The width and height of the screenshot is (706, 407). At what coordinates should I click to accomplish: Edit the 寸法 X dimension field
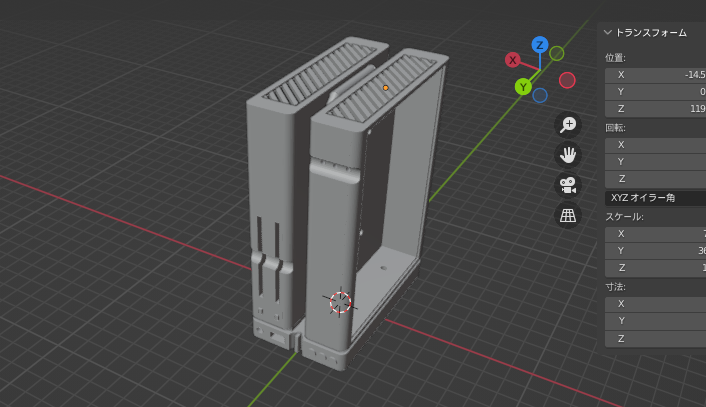[656, 304]
